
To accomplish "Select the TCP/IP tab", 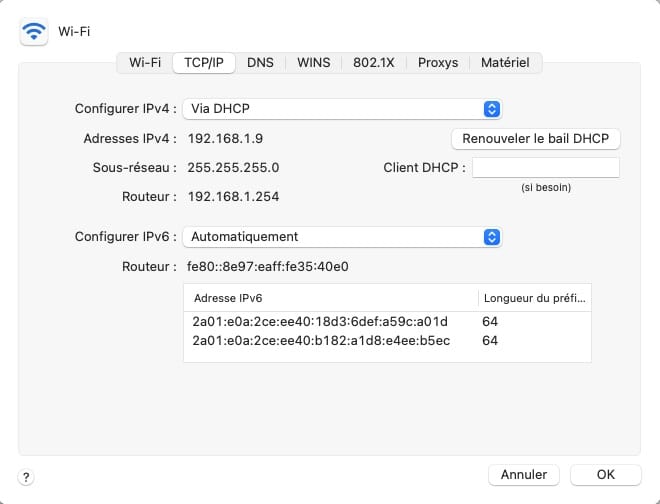I will 204,62.
